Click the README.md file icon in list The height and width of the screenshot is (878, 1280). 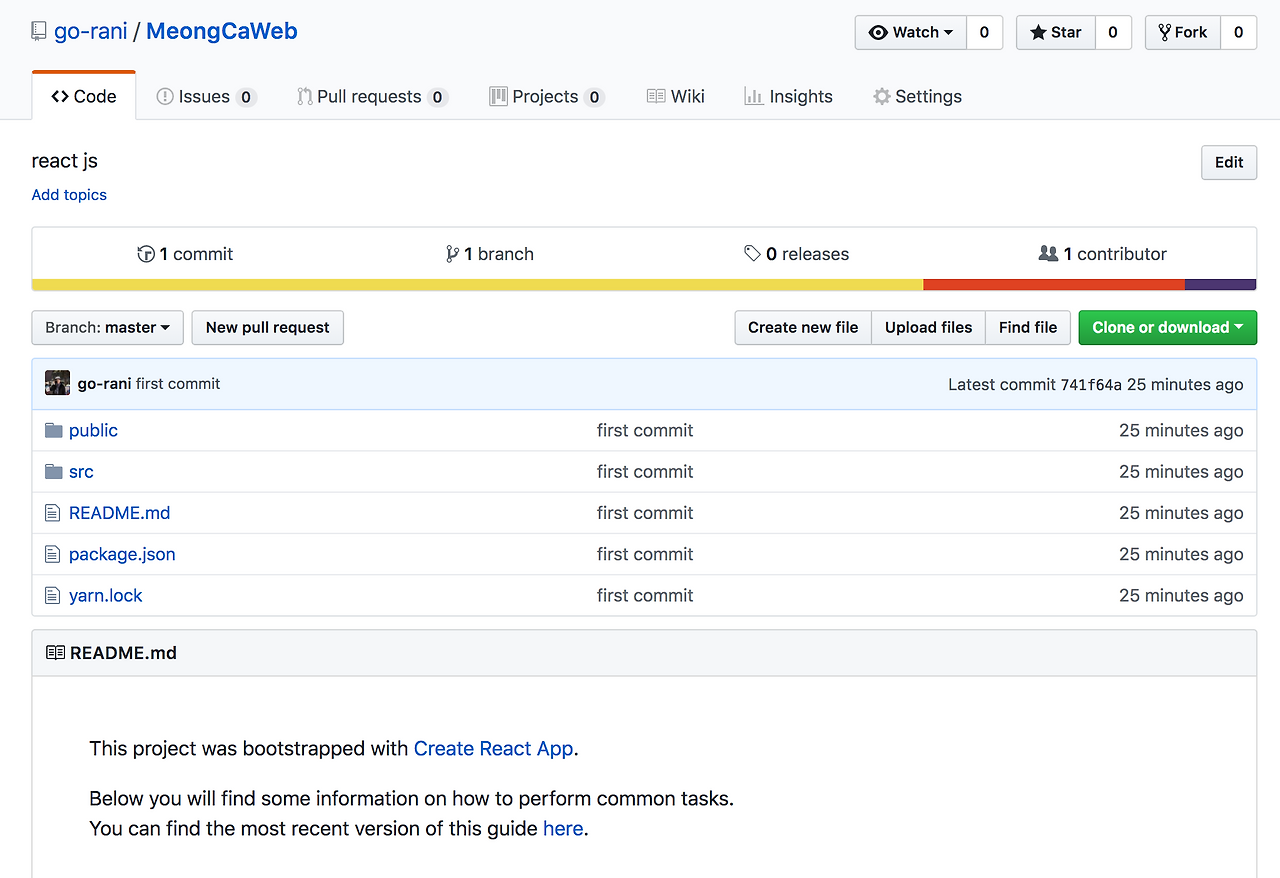pos(53,513)
